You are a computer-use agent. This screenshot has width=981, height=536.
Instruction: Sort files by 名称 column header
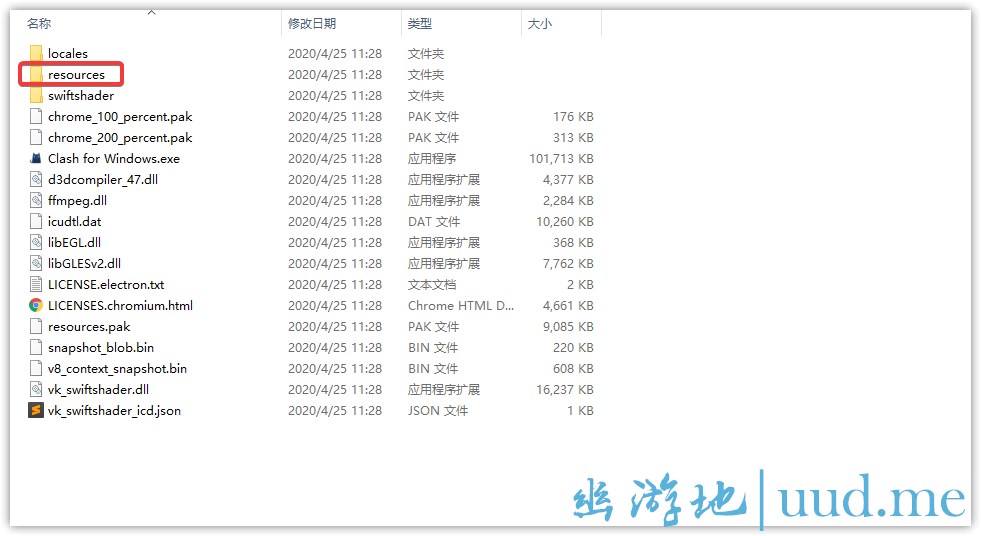[39, 23]
